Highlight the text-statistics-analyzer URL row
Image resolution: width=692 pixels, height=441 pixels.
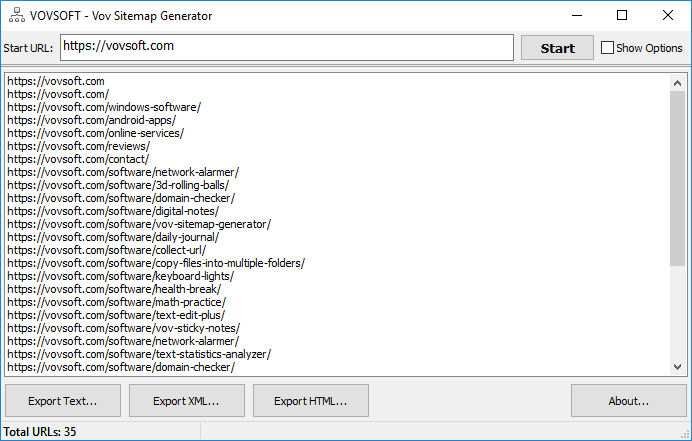click(x=139, y=354)
